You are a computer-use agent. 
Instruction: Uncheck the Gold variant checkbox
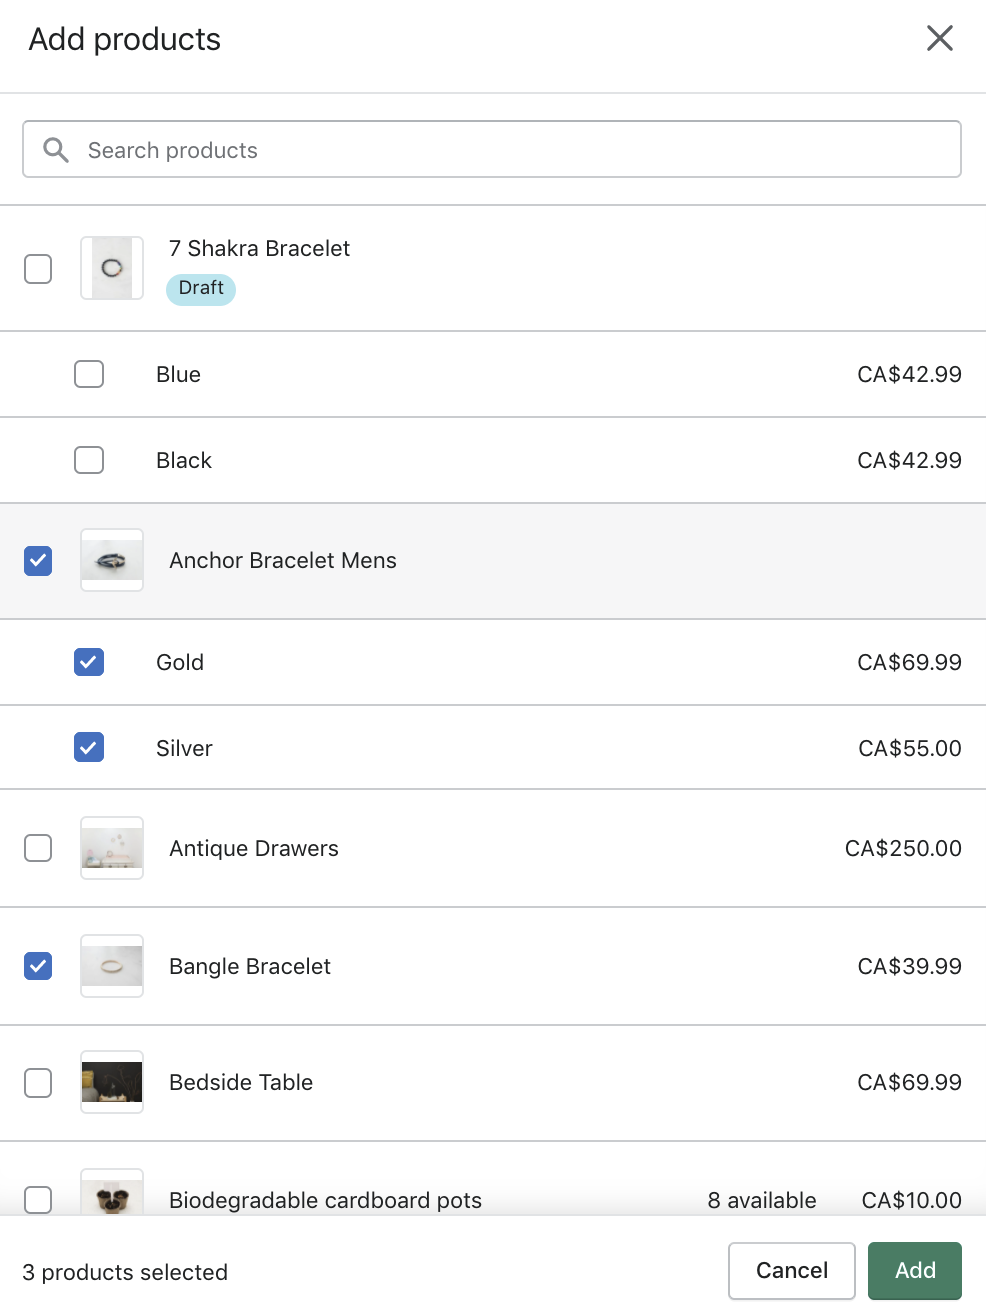[x=89, y=662]
